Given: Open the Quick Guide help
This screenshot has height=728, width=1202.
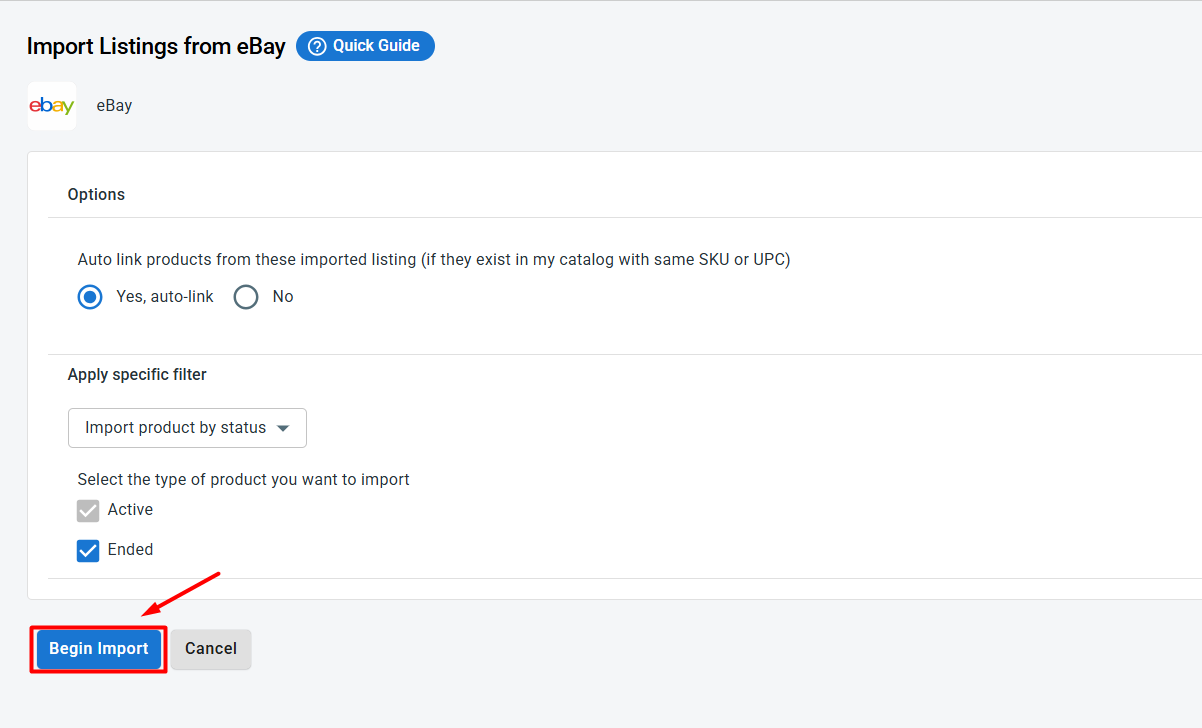Looking at the screenshot, I should 365,46.
